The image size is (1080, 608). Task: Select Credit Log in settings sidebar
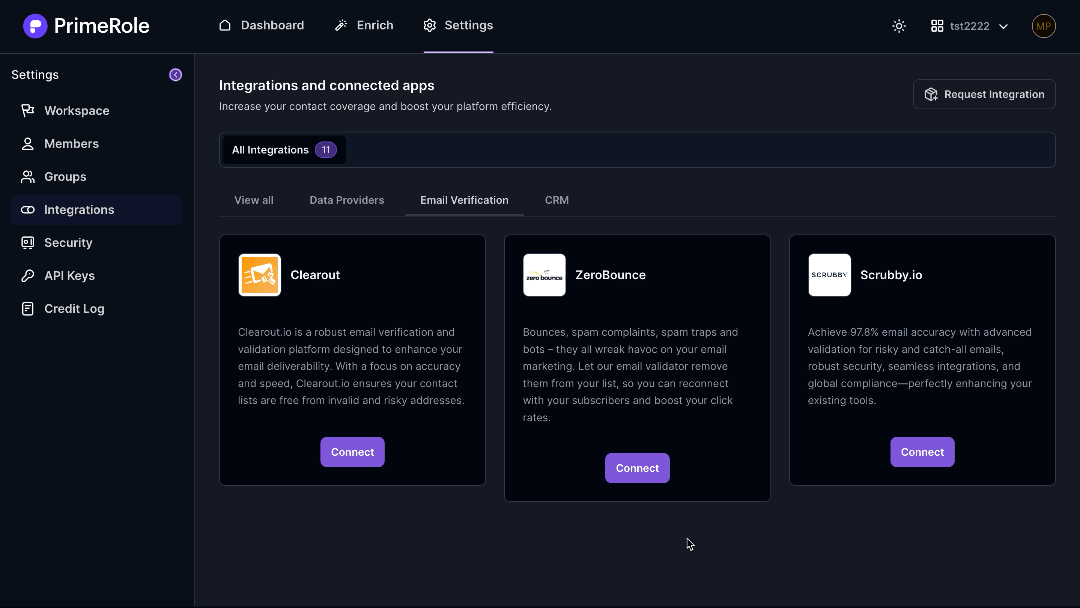pos(96,308)
